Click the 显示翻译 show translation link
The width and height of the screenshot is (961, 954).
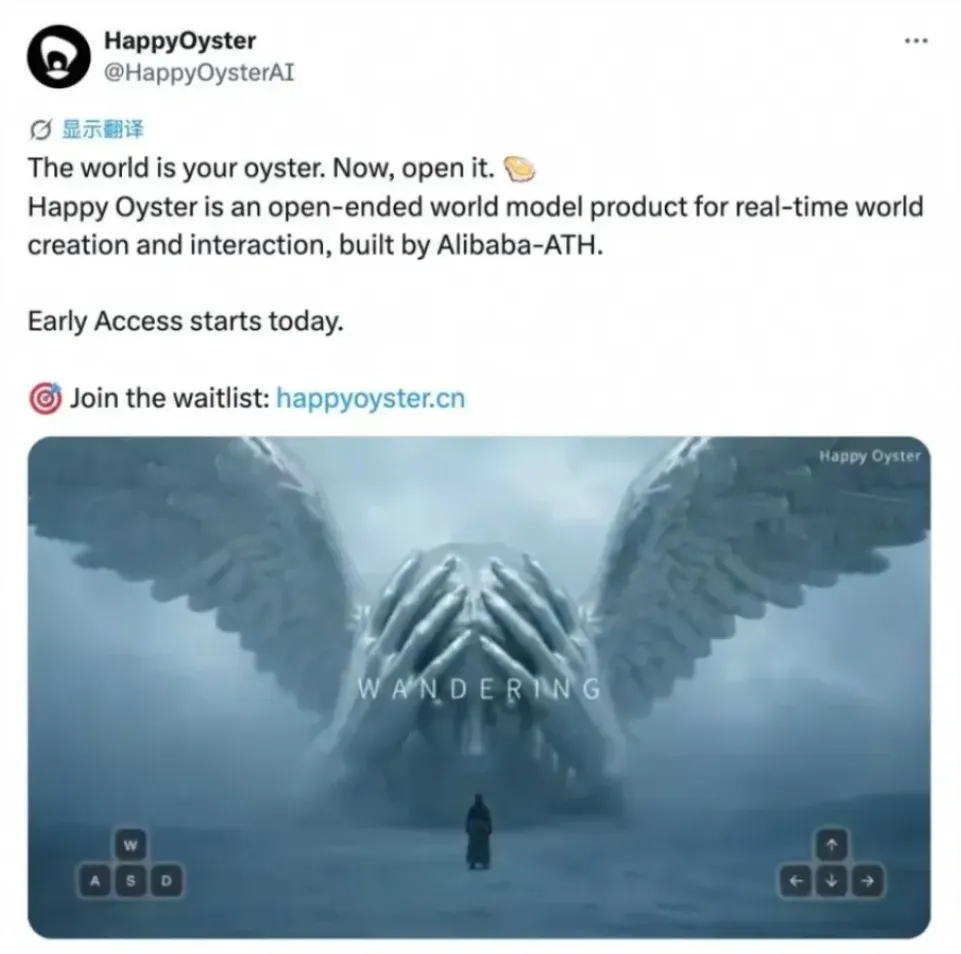[x=102, y=130]
